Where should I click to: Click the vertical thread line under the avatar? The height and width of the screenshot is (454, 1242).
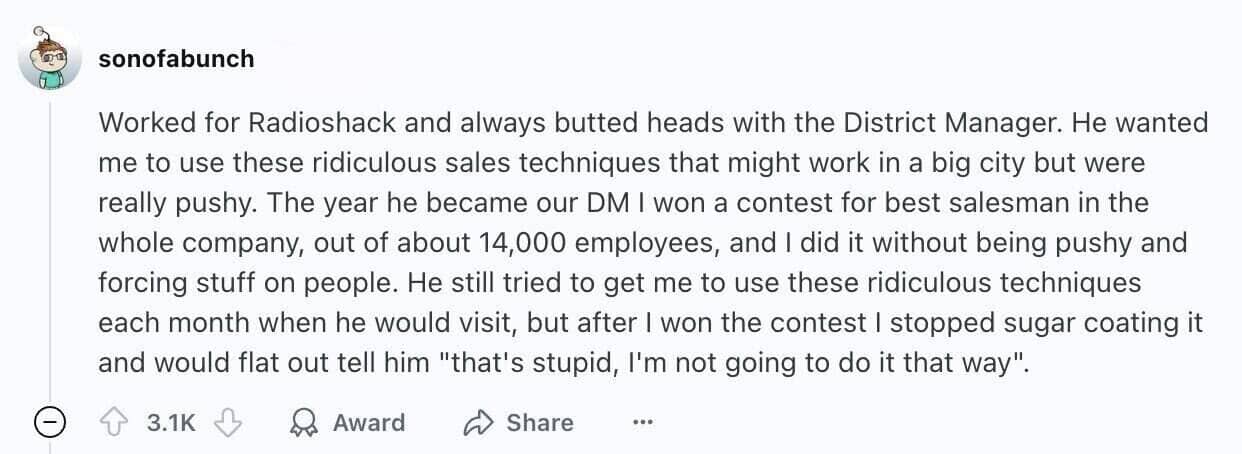pos(50,250)
